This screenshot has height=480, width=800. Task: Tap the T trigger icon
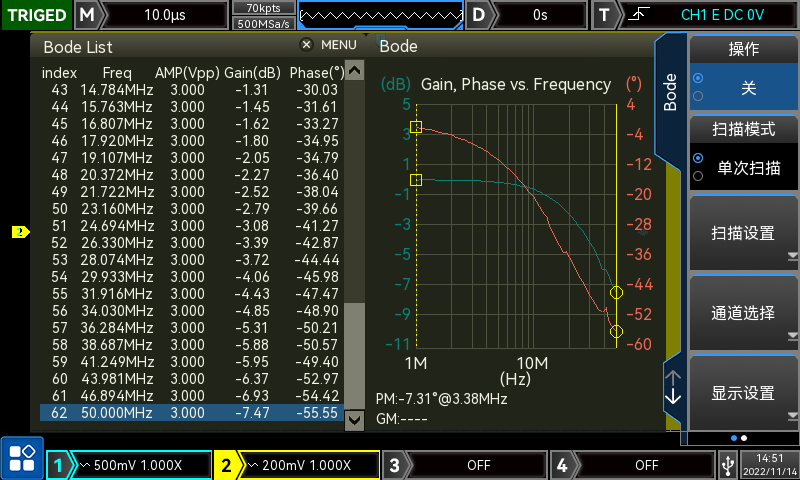point(604,15)
